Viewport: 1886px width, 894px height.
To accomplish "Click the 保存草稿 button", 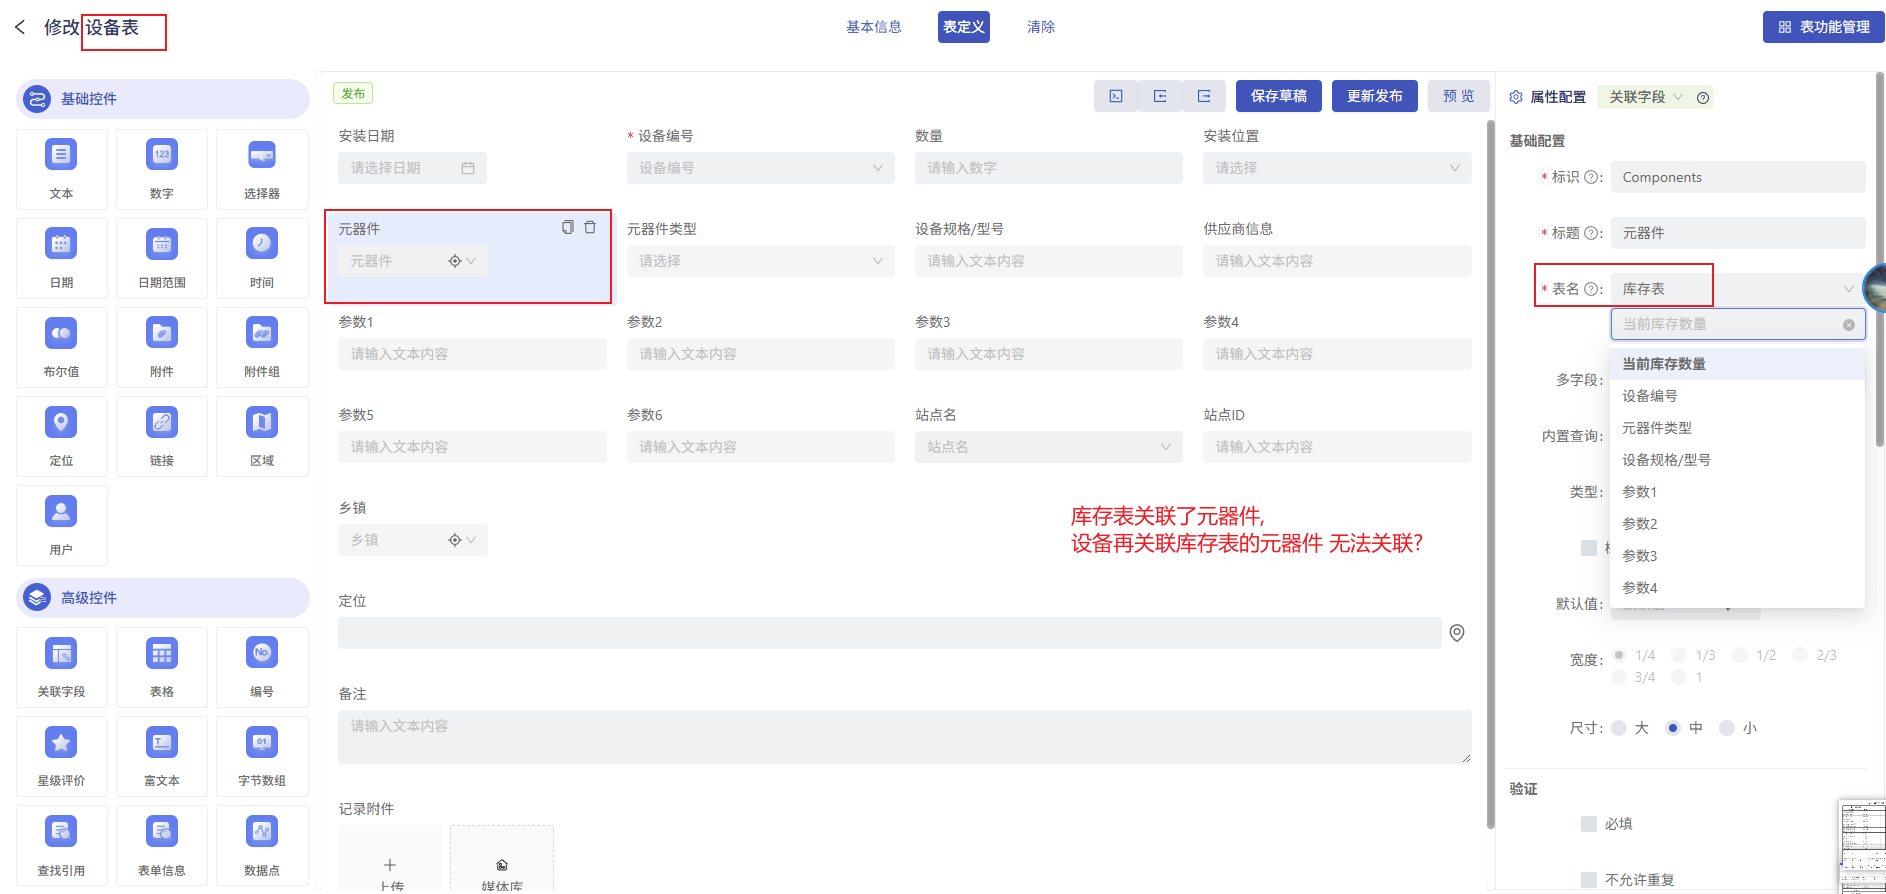I will coord(1278,96).
